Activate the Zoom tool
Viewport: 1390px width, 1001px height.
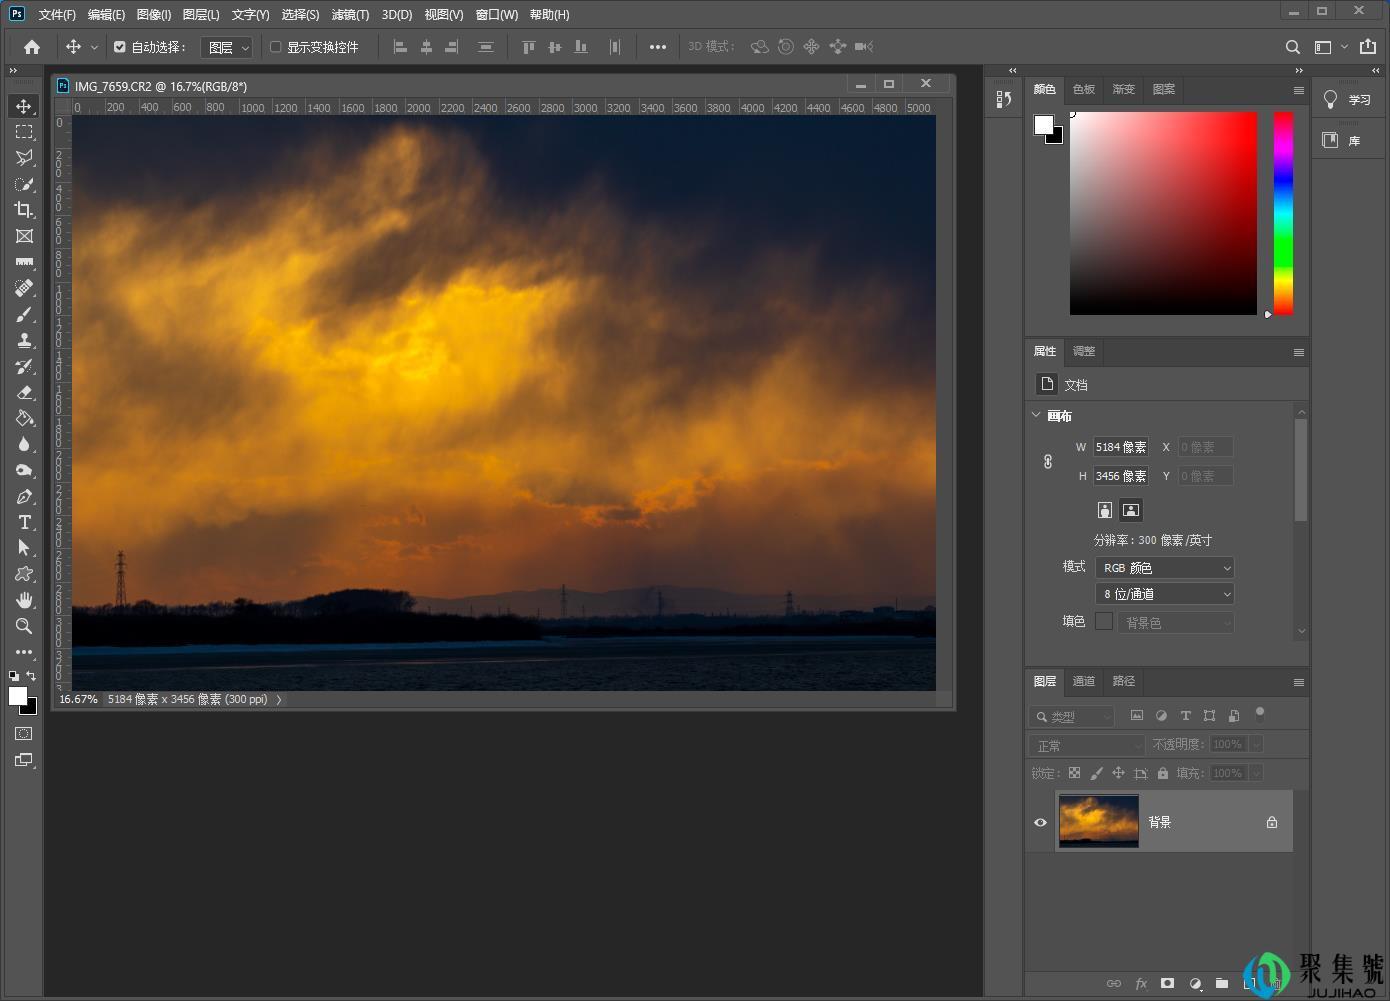[24, 626]
